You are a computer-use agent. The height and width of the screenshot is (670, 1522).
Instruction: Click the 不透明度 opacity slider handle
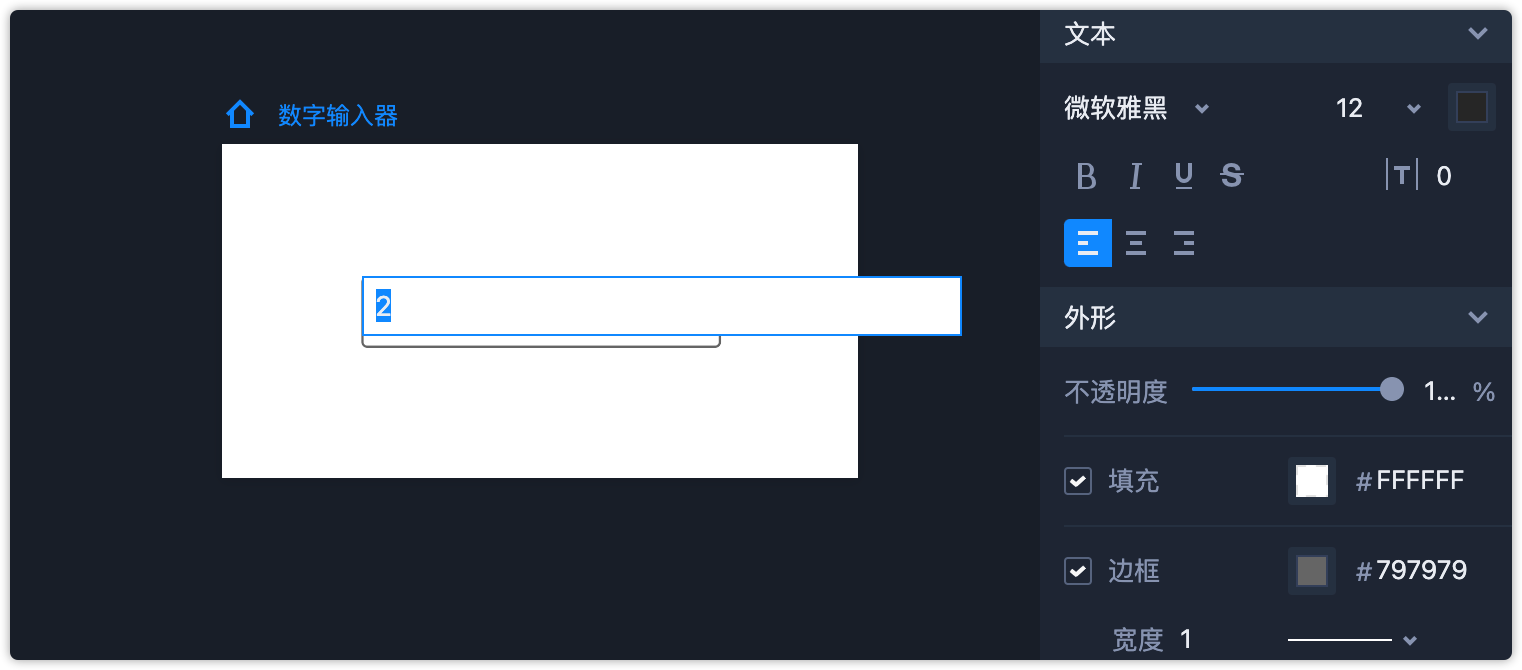(x=1392, y=390)
